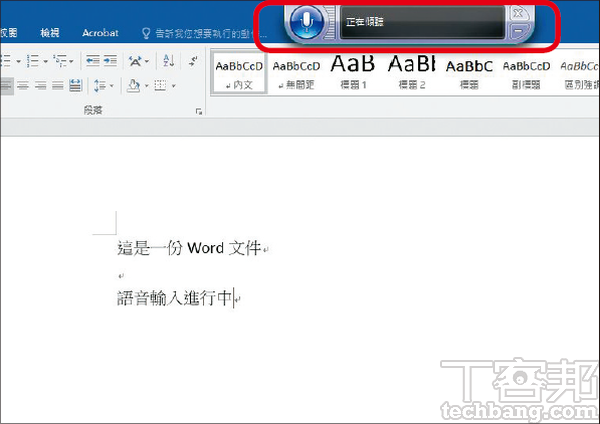Click the 段落 group label
600x424 pixels.
coord(93,110)
